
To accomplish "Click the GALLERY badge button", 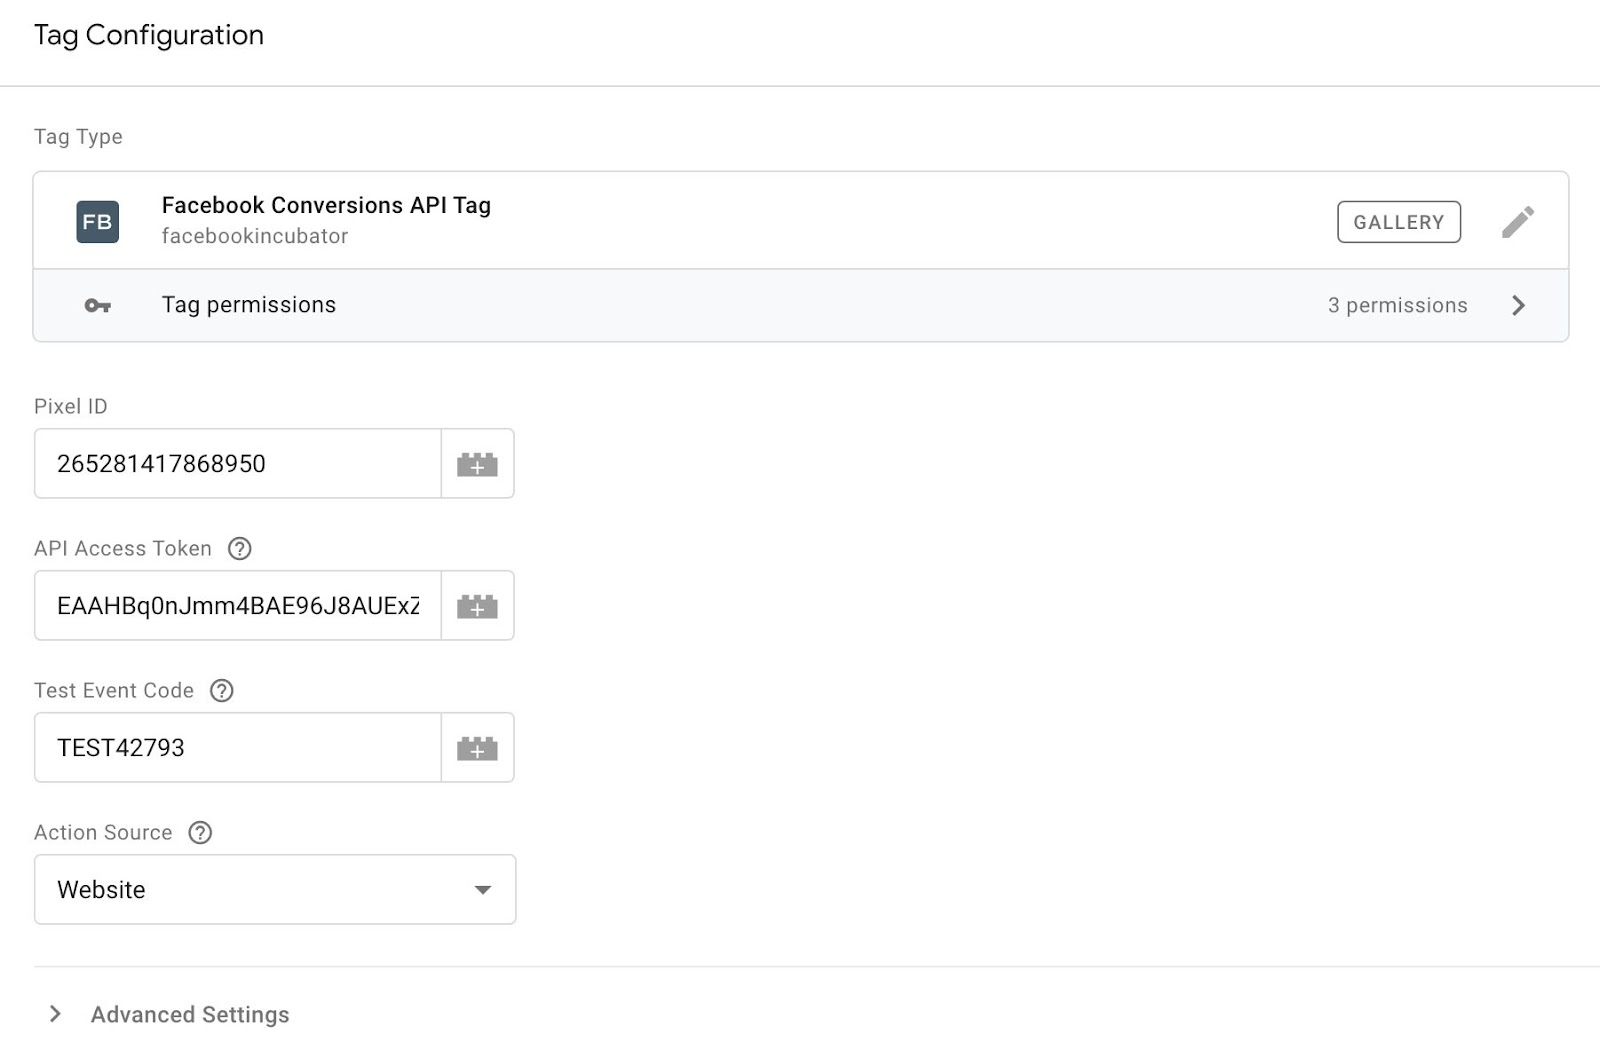I will pos(1398,222).
